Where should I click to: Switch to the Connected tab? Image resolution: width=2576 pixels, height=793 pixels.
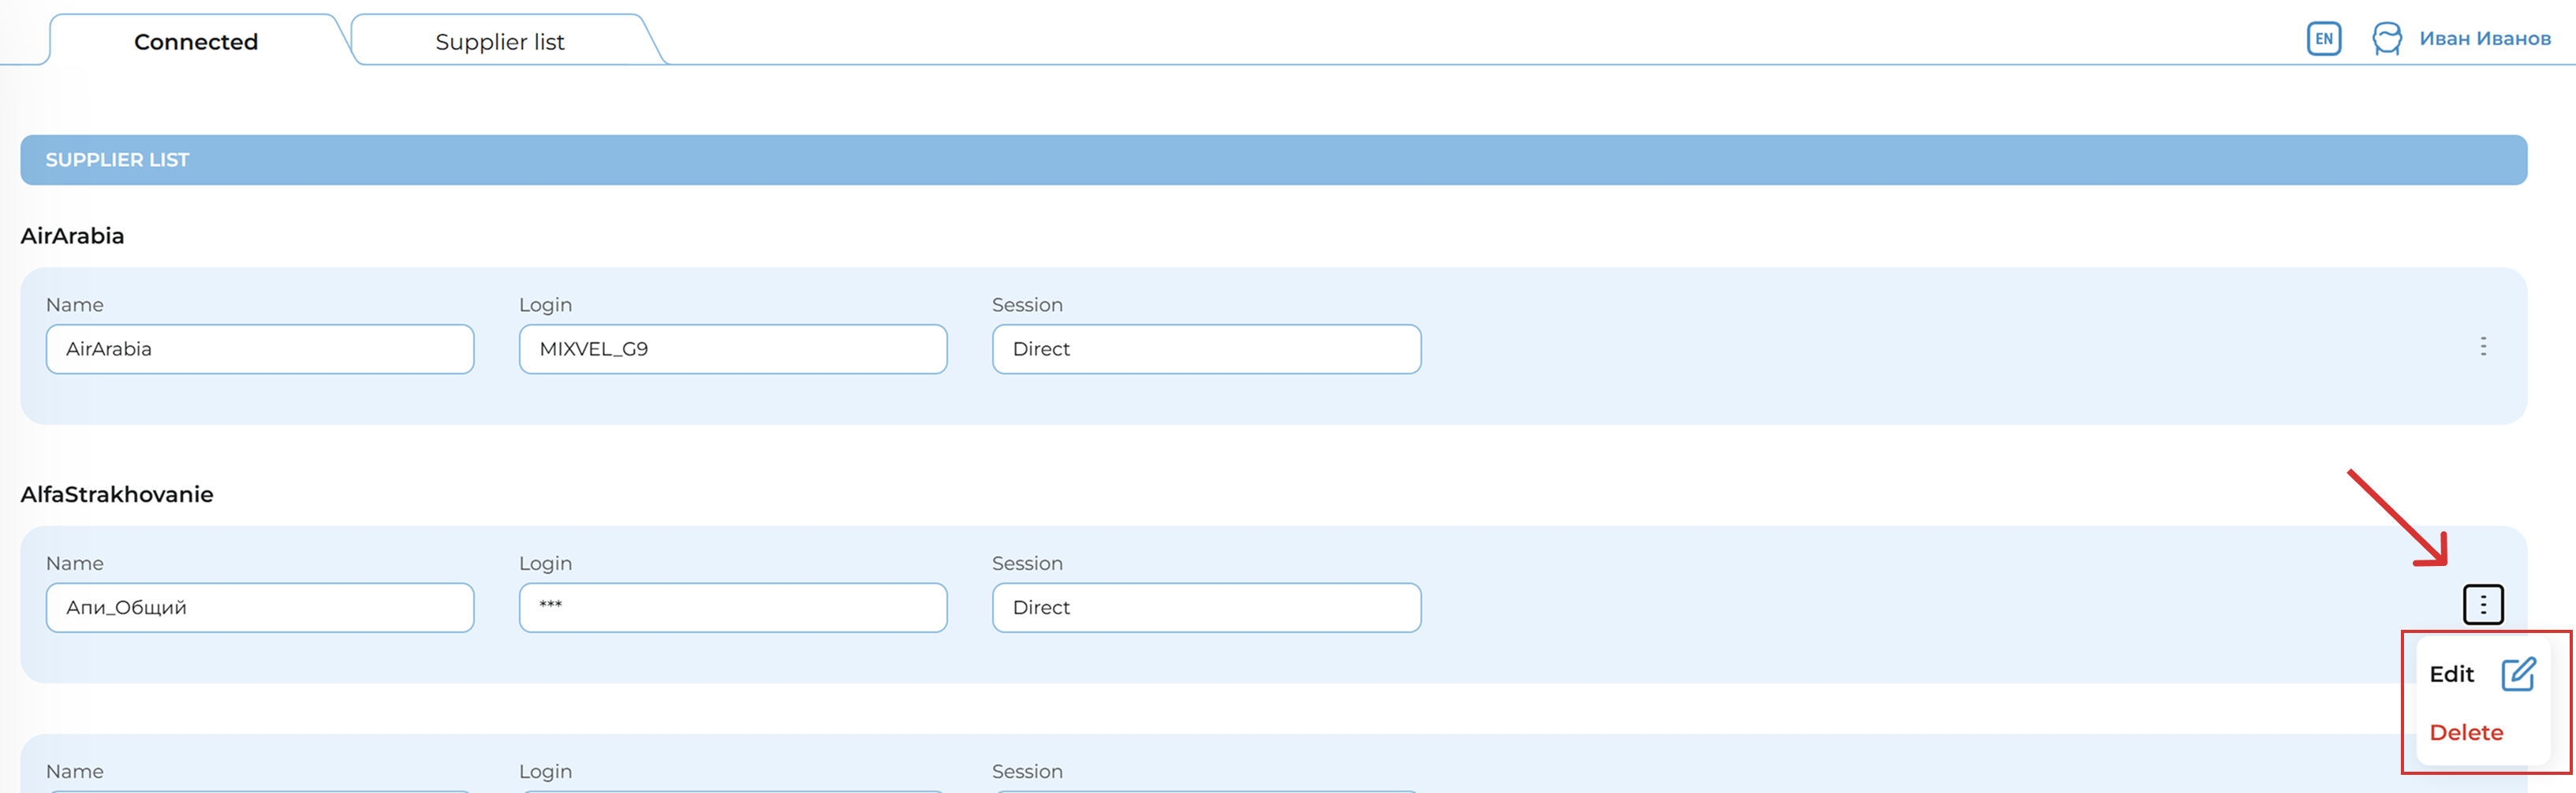(x=196, y=42)
